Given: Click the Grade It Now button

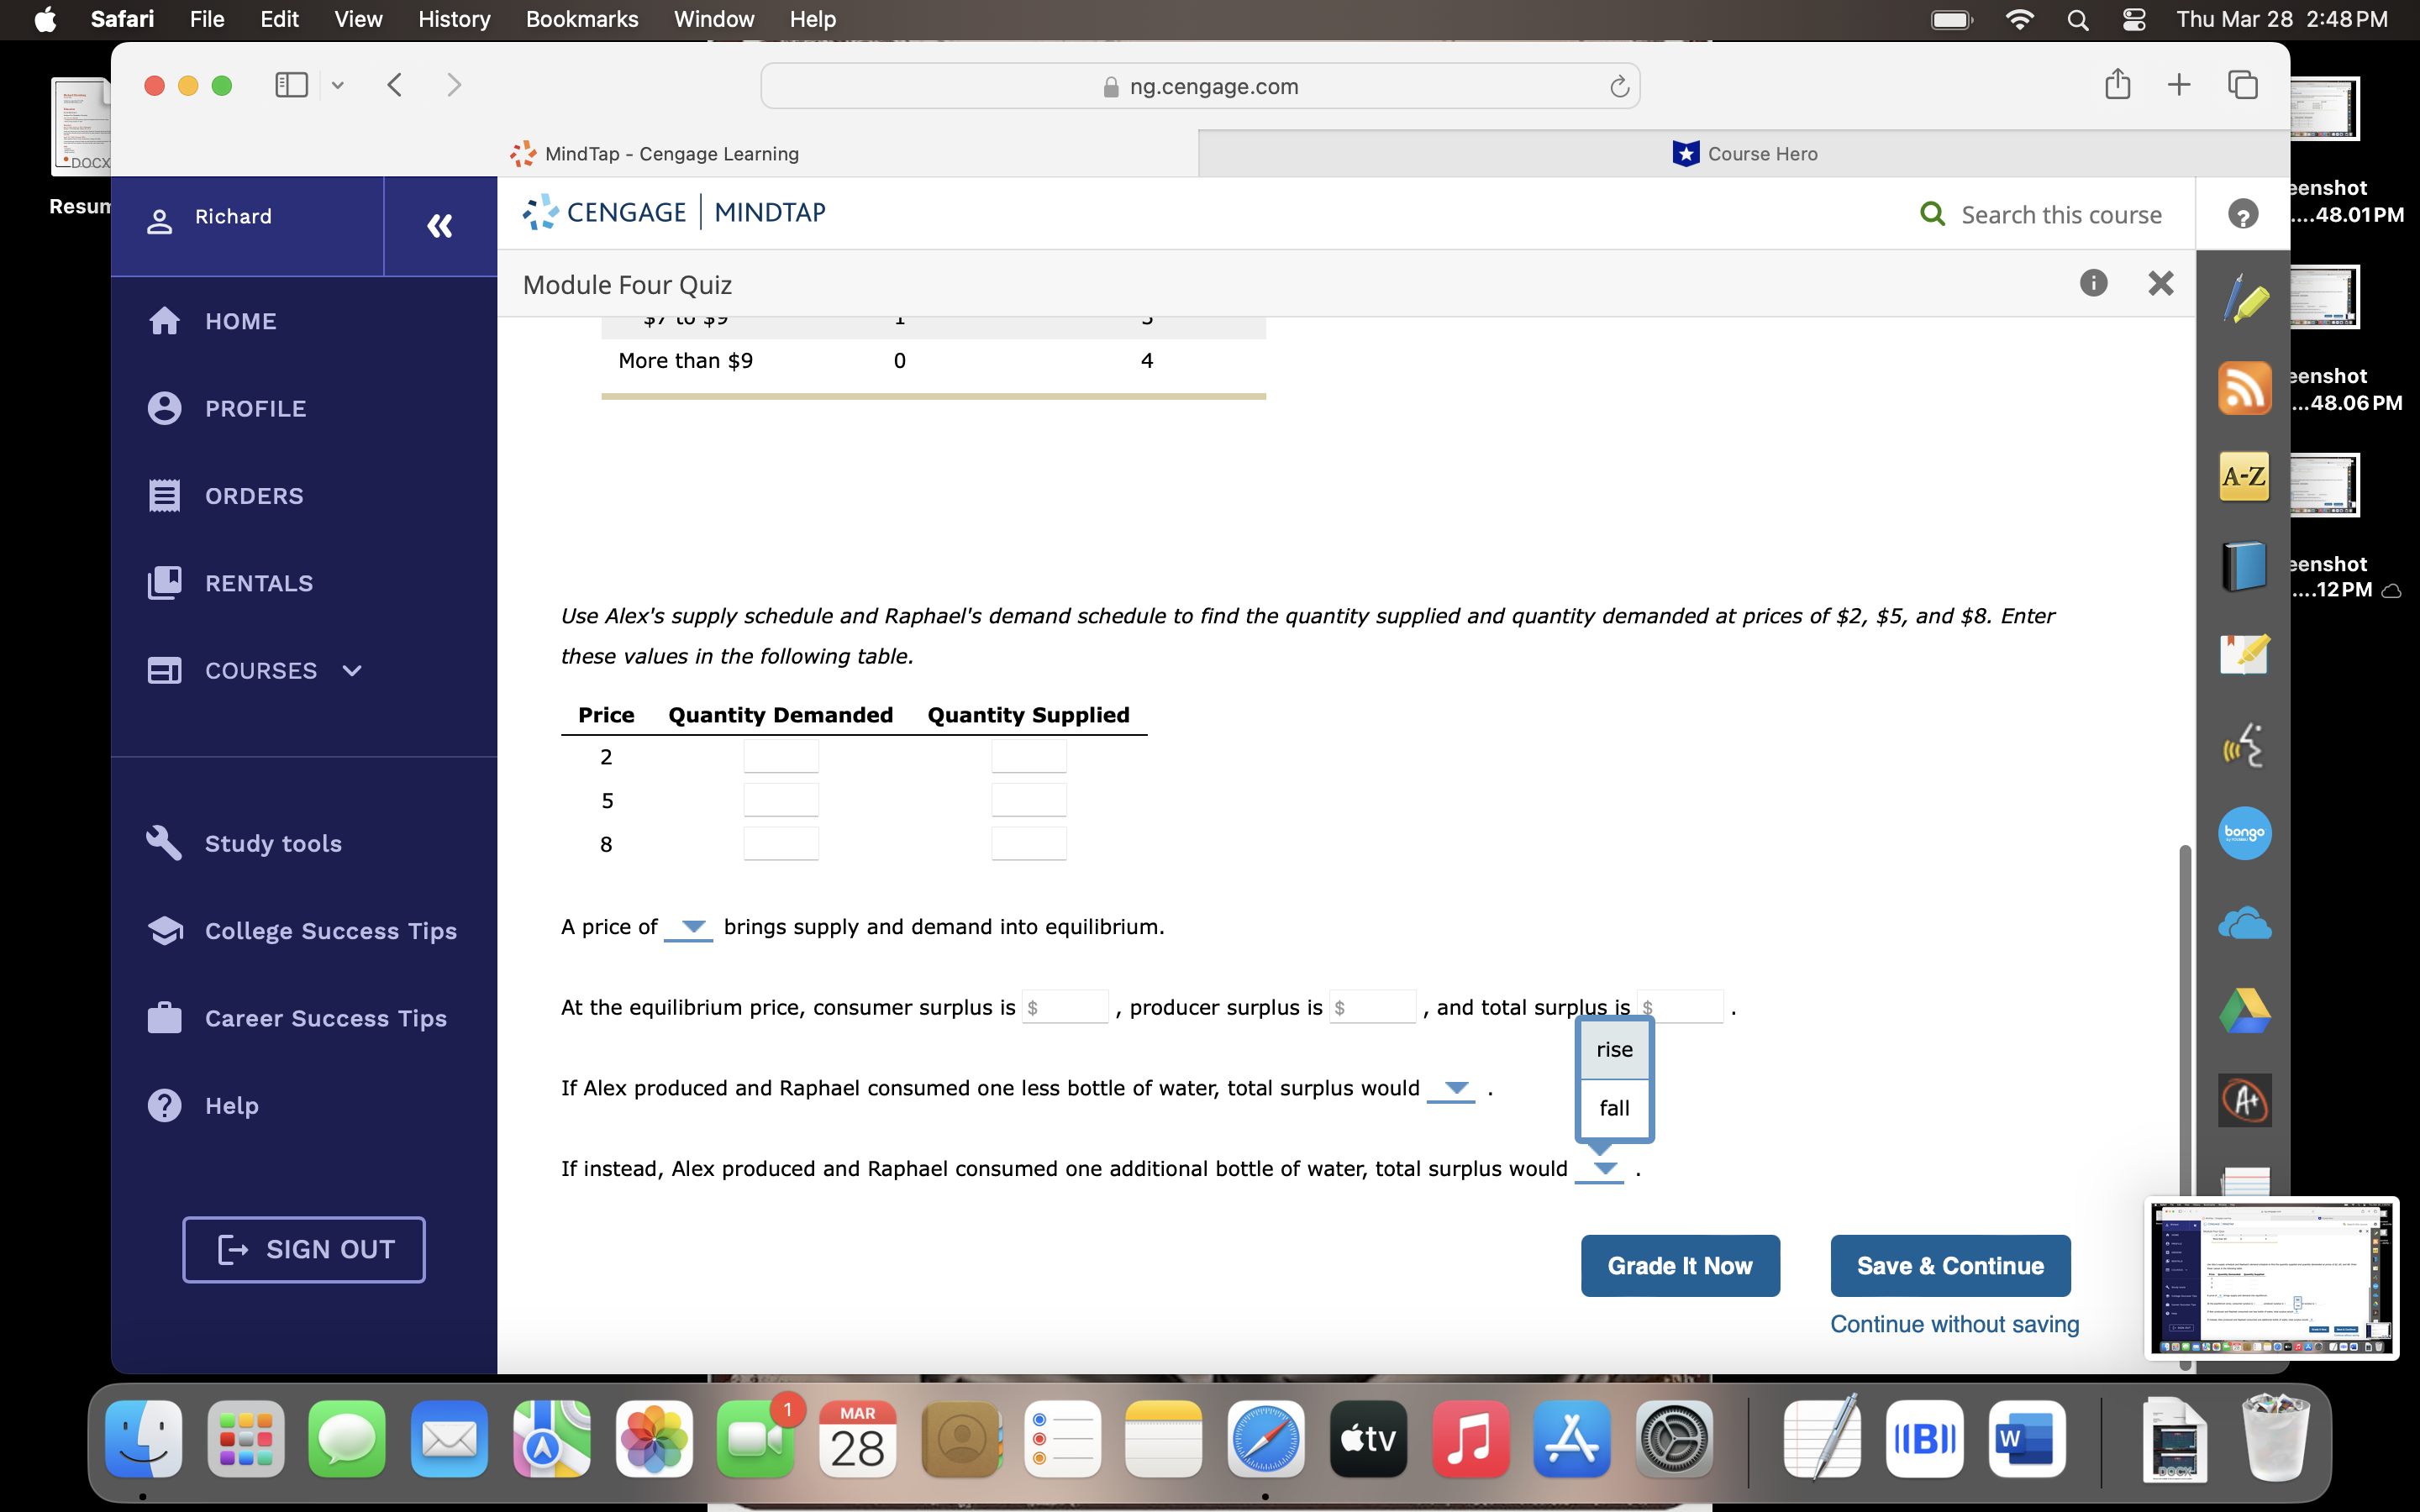Looking at the screenshot, I should [1679, 1266].
